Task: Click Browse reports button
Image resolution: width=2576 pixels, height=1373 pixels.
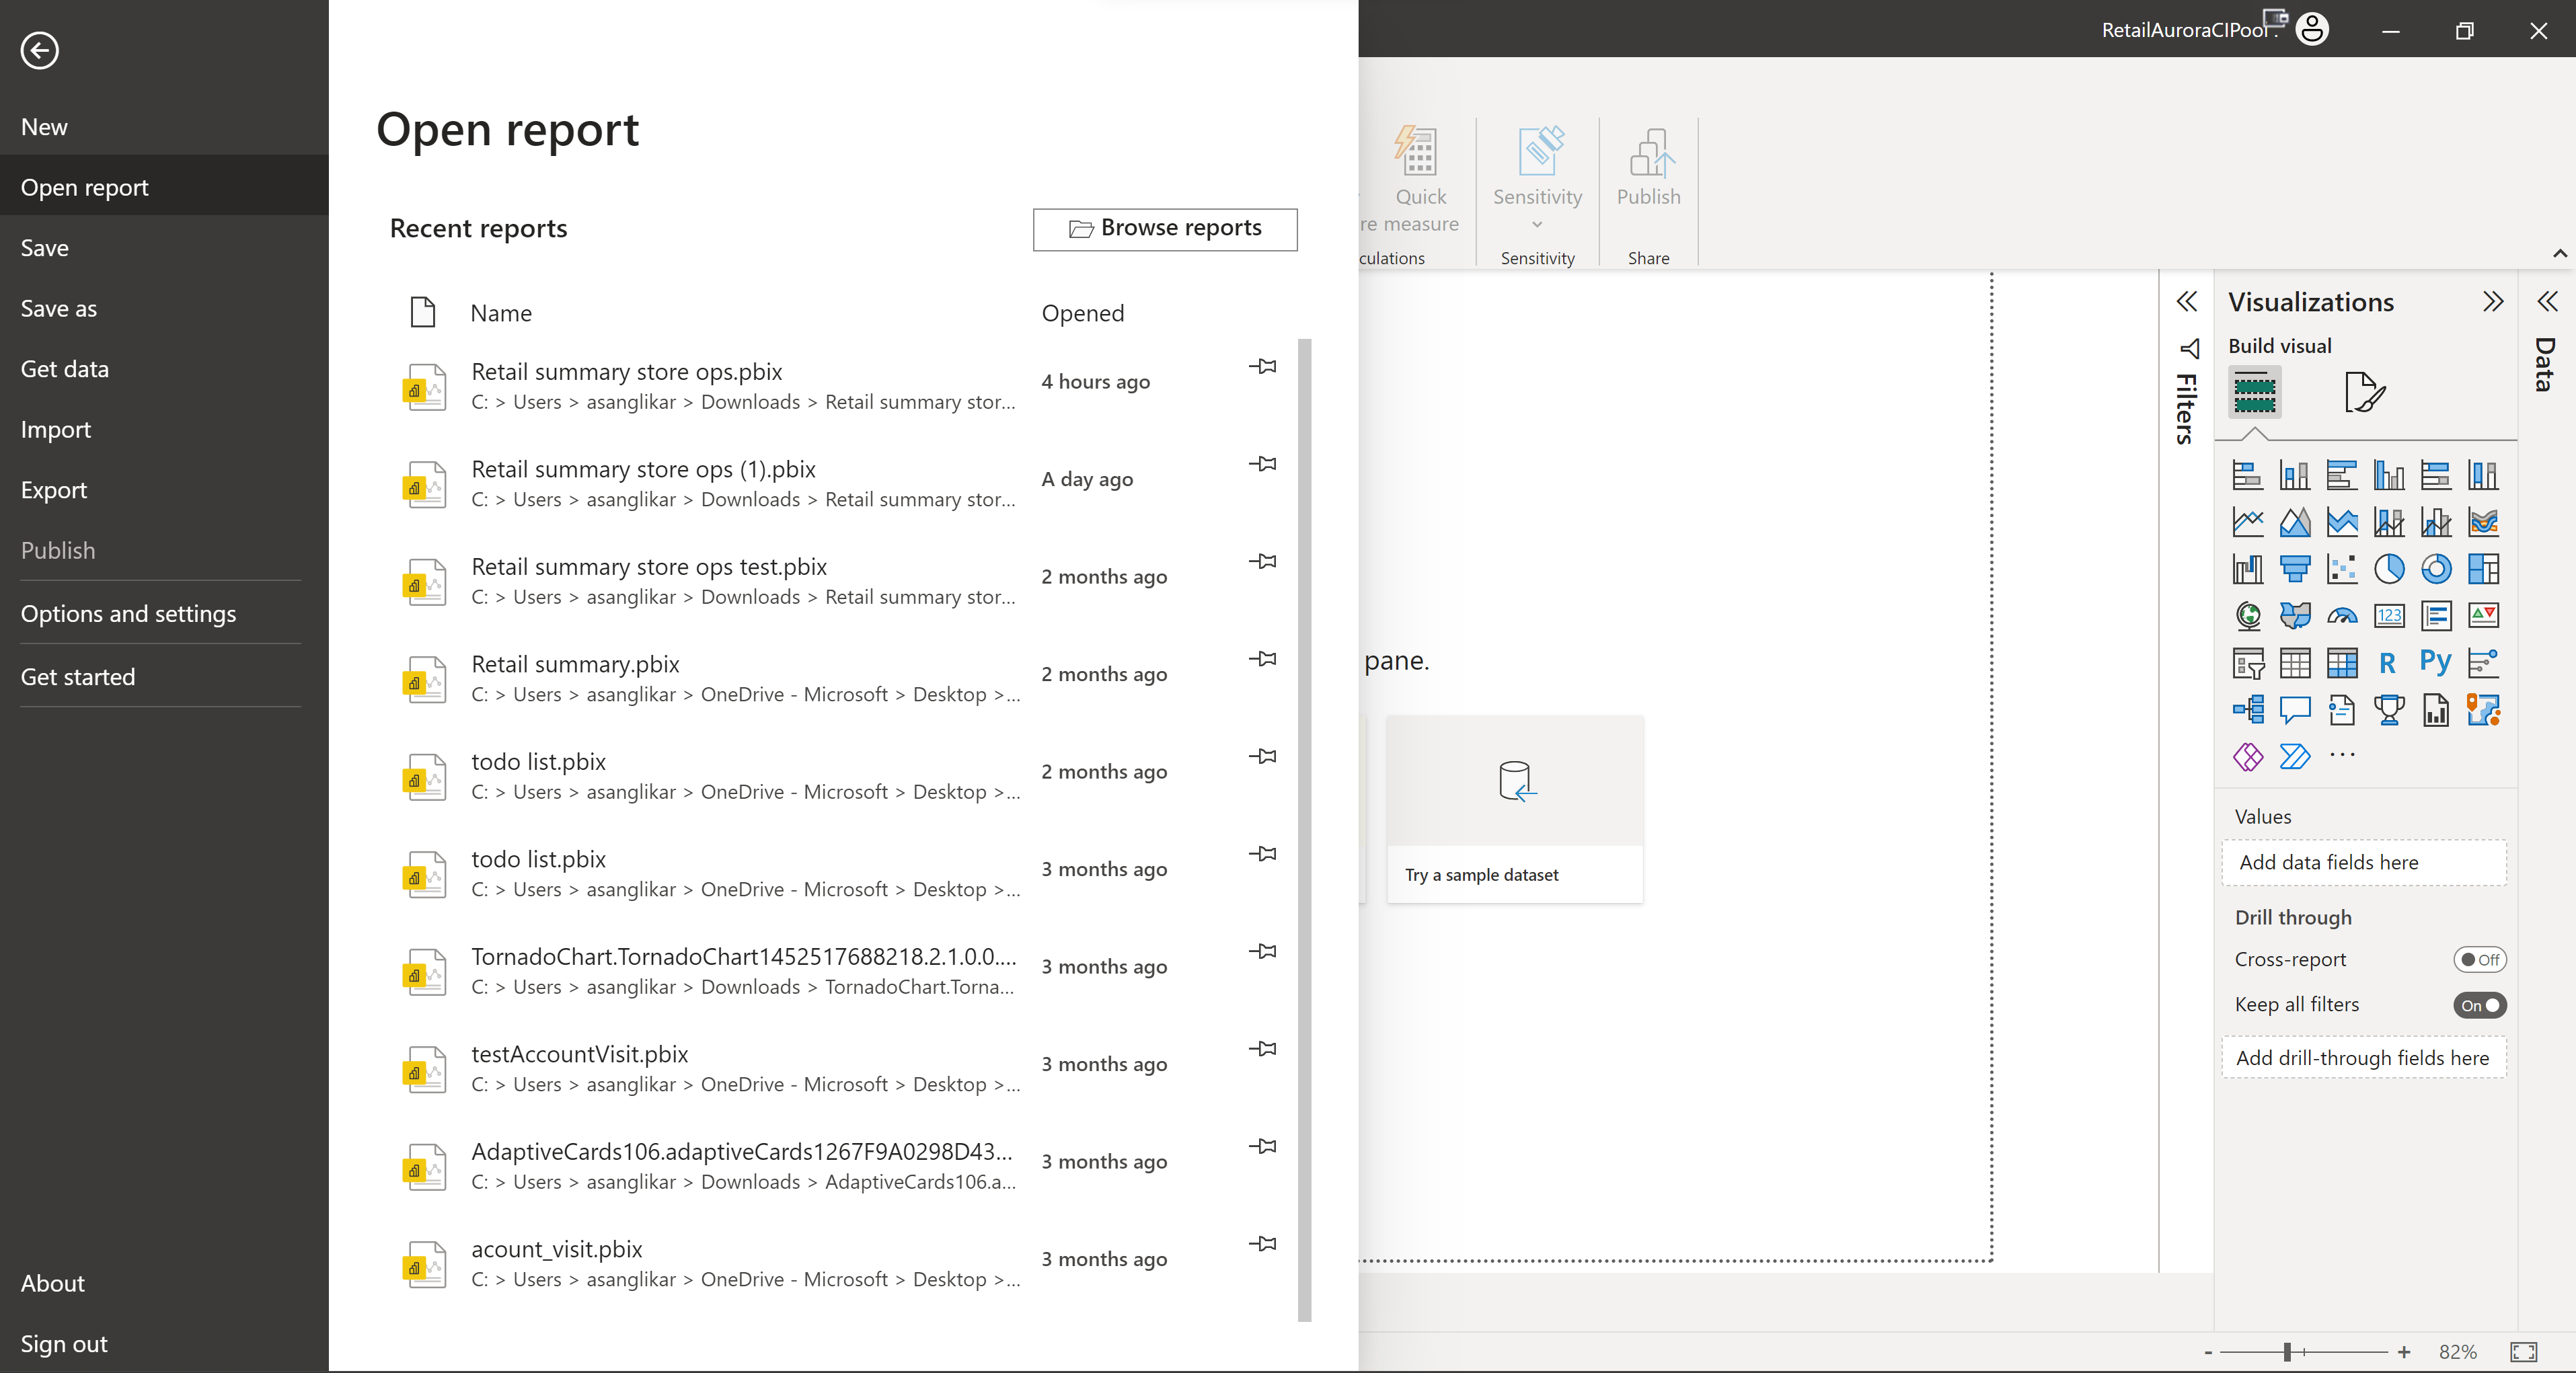Action: pos(1166,228)
